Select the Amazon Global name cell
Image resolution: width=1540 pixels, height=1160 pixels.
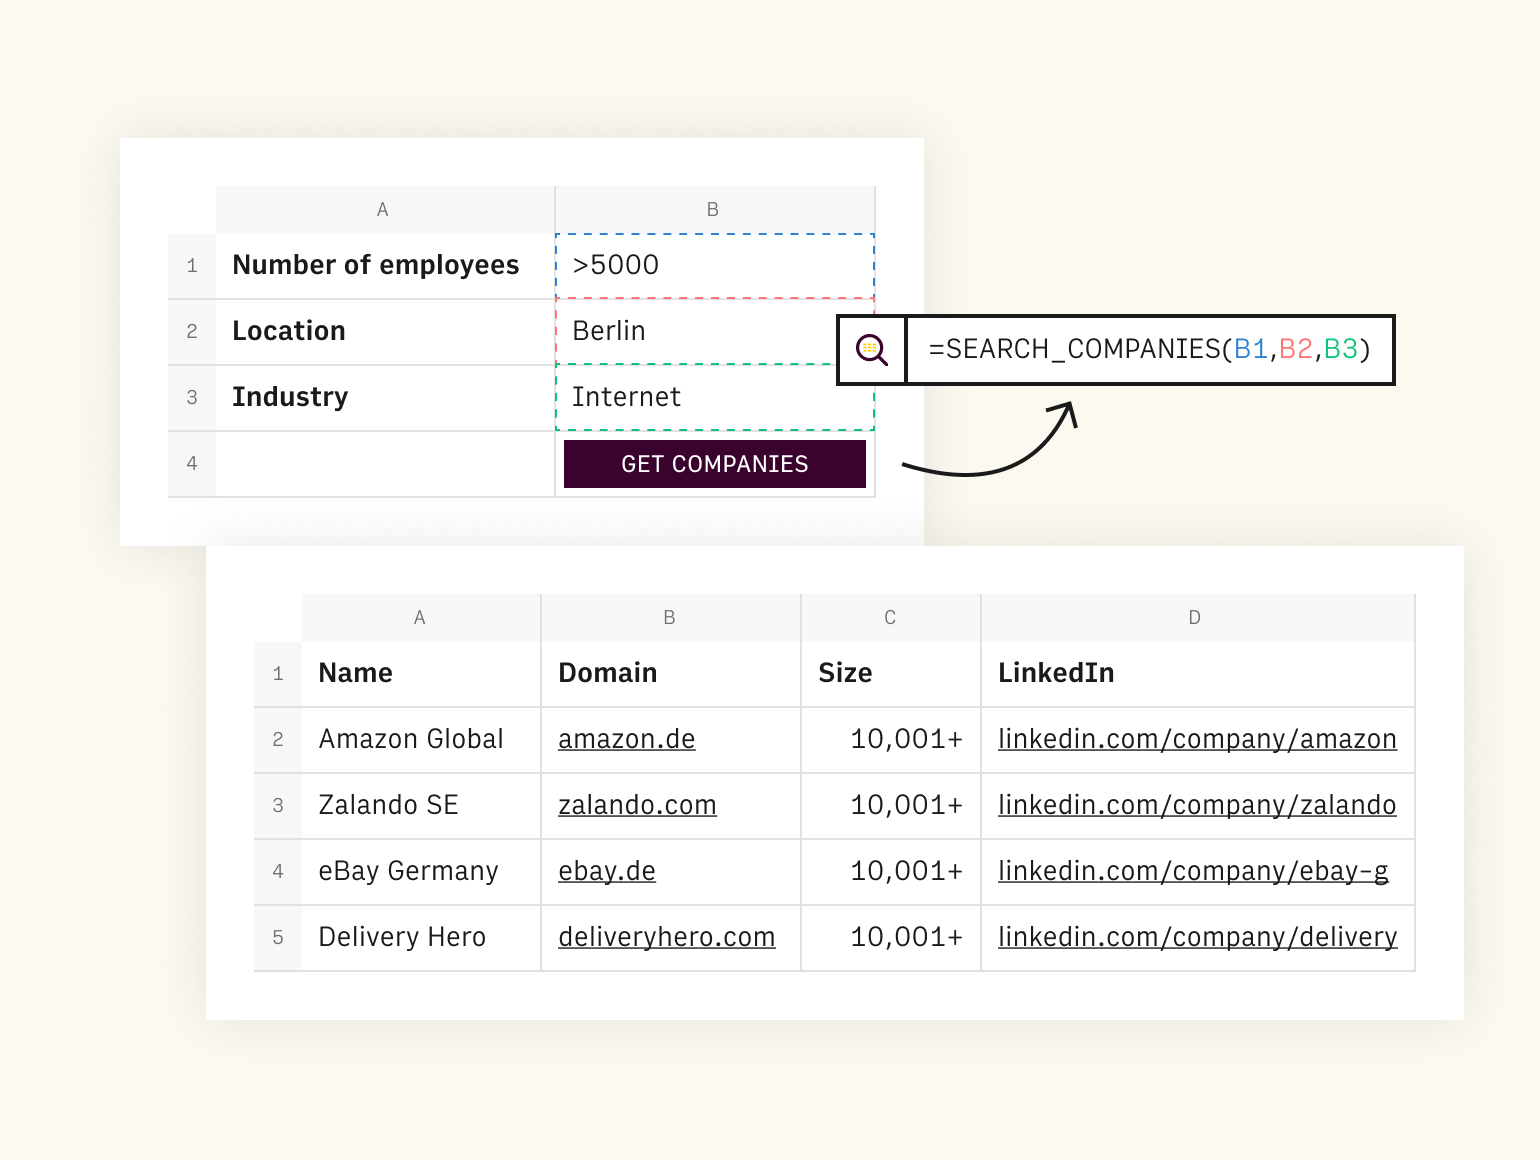(421, 740)
